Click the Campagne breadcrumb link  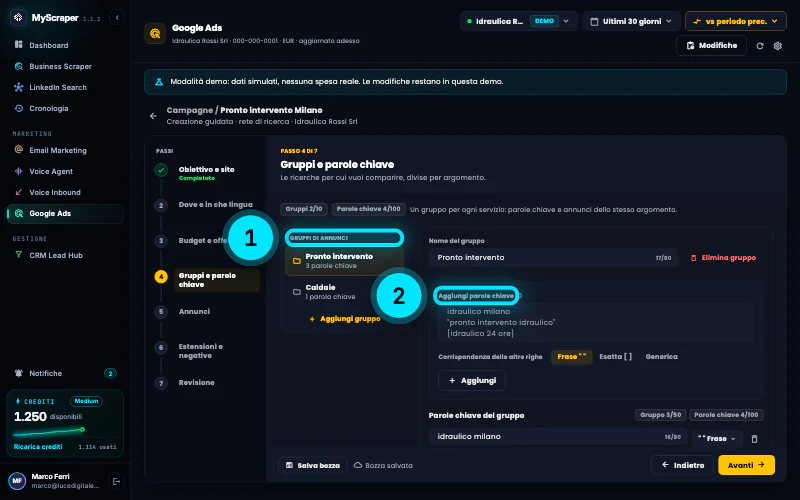click(x=189, y=110)
